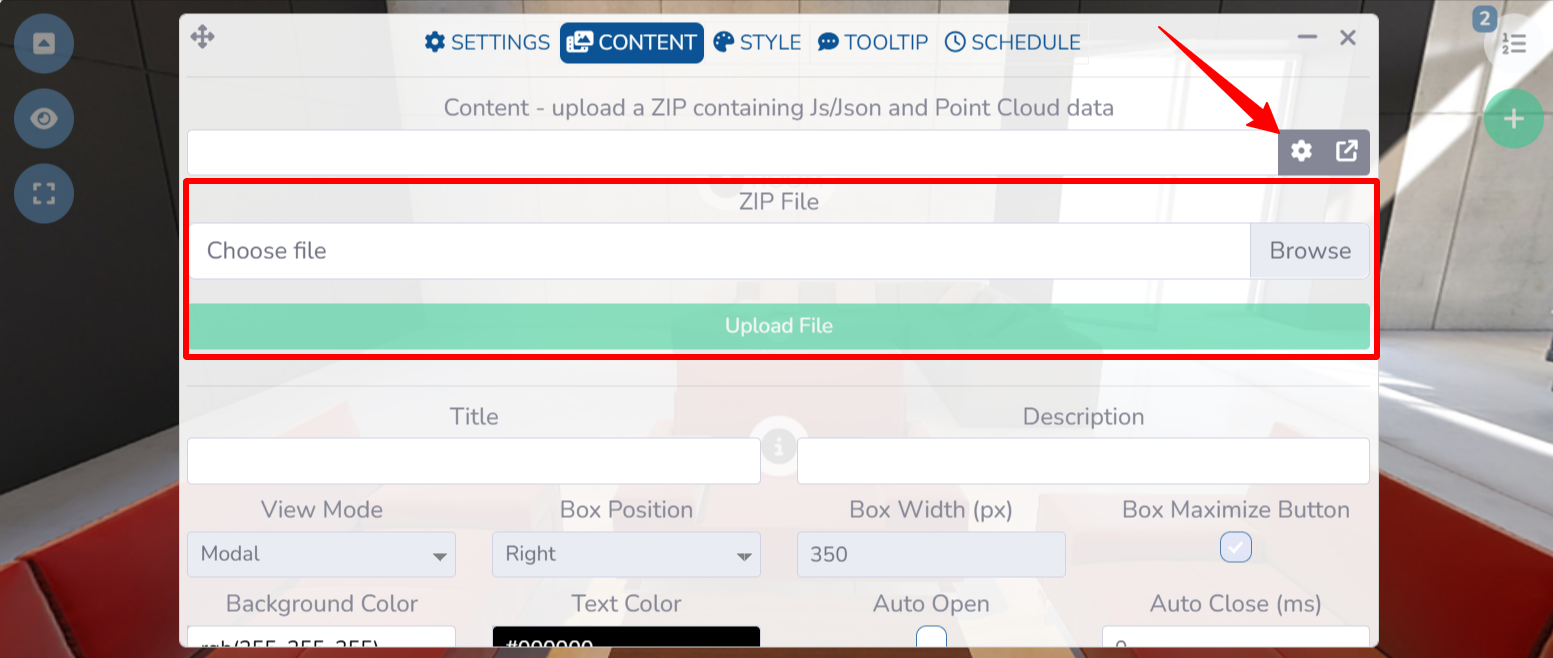Image resolution: width=1553 pixels, height=658 pixels.
Task: Expand the Box Position dropdown
Action: tap(626, 554)
